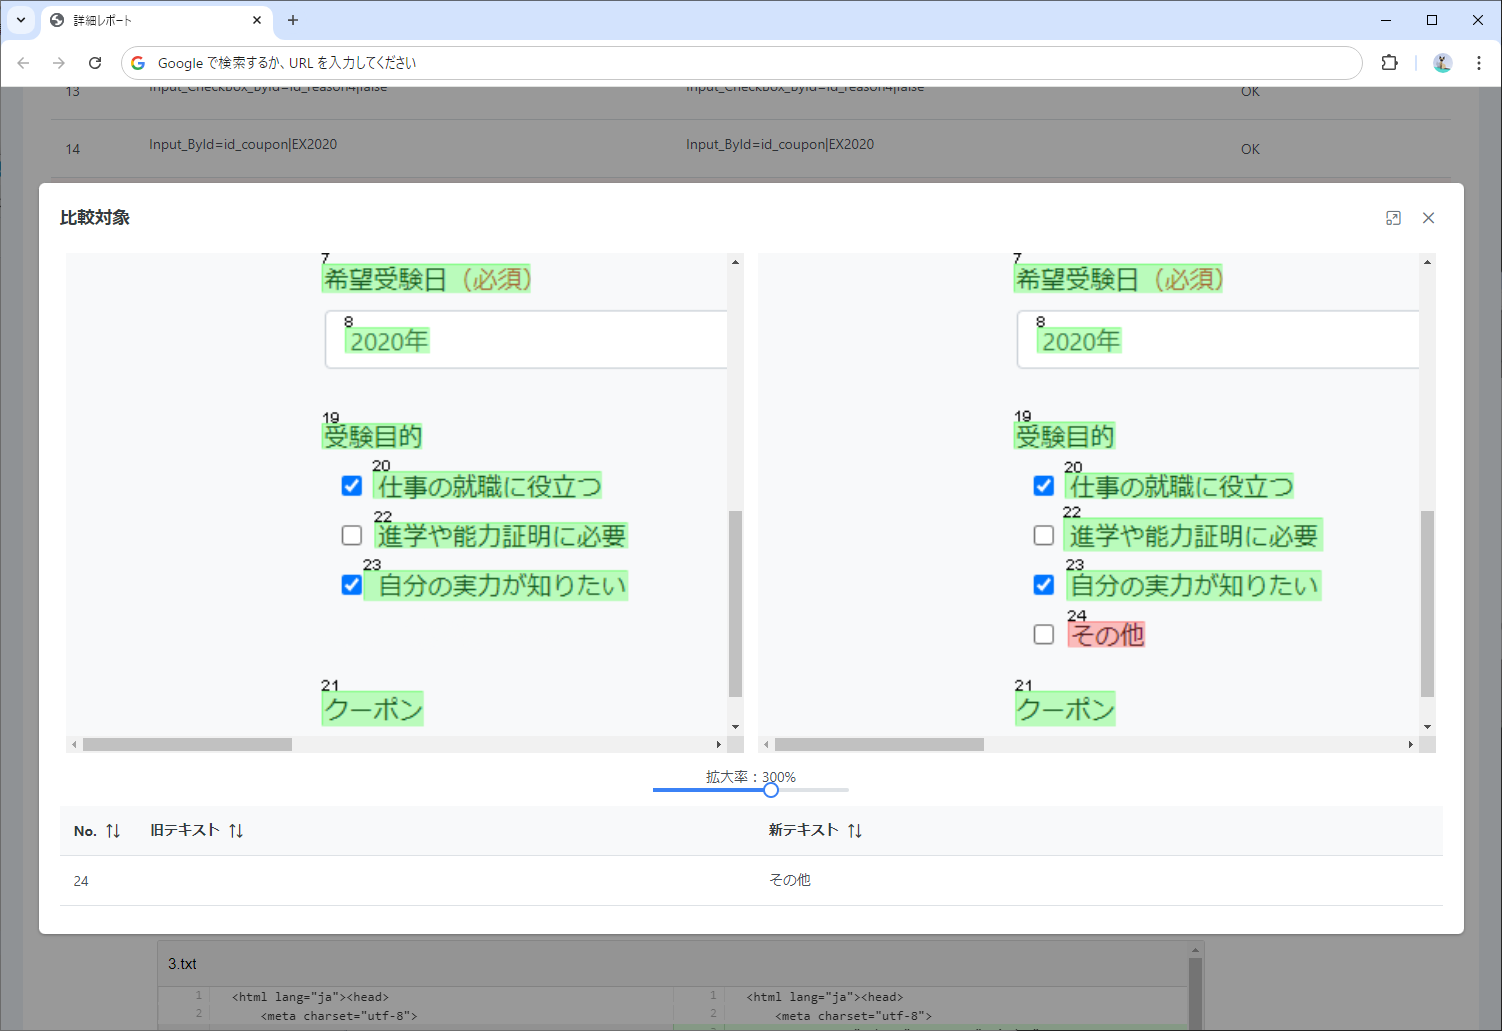Click right pane horizontal scroll left arrow
Image resolution: width=1502 pixels, height=1031 pixels.
pyautogui.click(x=766, y=745)
